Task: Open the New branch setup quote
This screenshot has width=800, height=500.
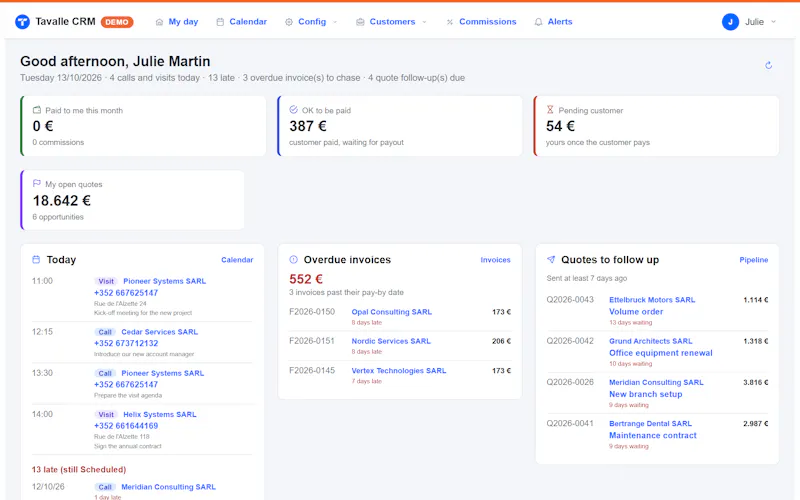Action: point(645,394)
